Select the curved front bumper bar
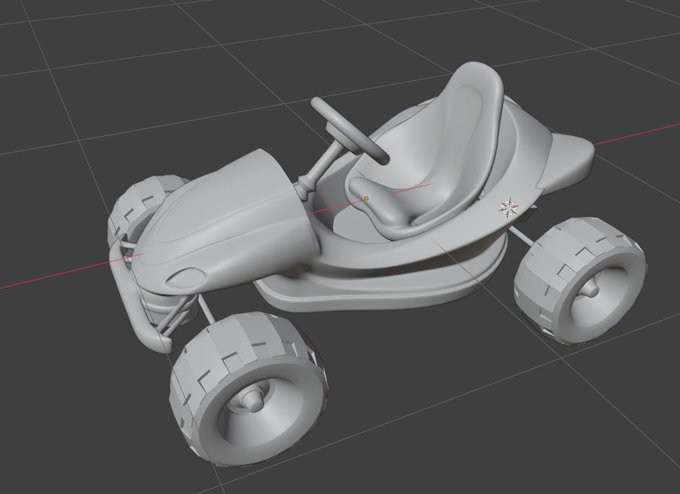Image resolution: width=680 pixels, height=494 pixels. coord(135,299)
